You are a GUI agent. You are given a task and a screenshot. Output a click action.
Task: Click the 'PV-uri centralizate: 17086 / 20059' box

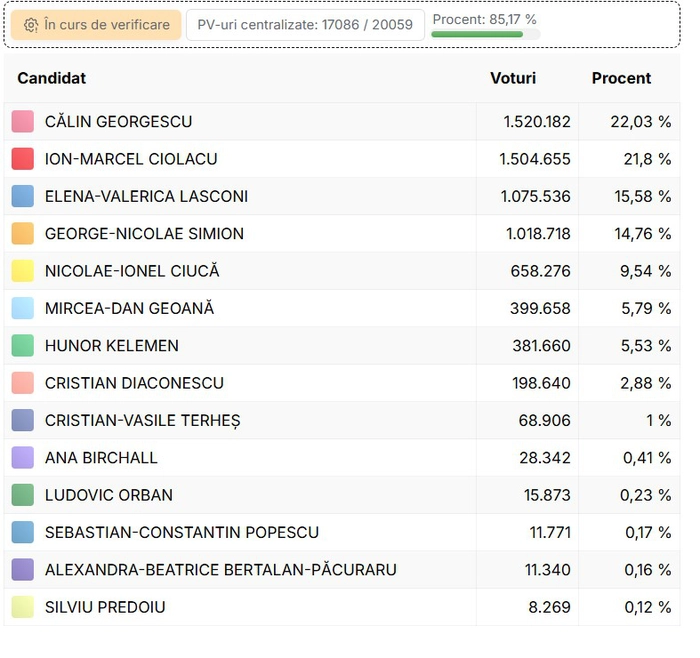click(x=305, y=25)
